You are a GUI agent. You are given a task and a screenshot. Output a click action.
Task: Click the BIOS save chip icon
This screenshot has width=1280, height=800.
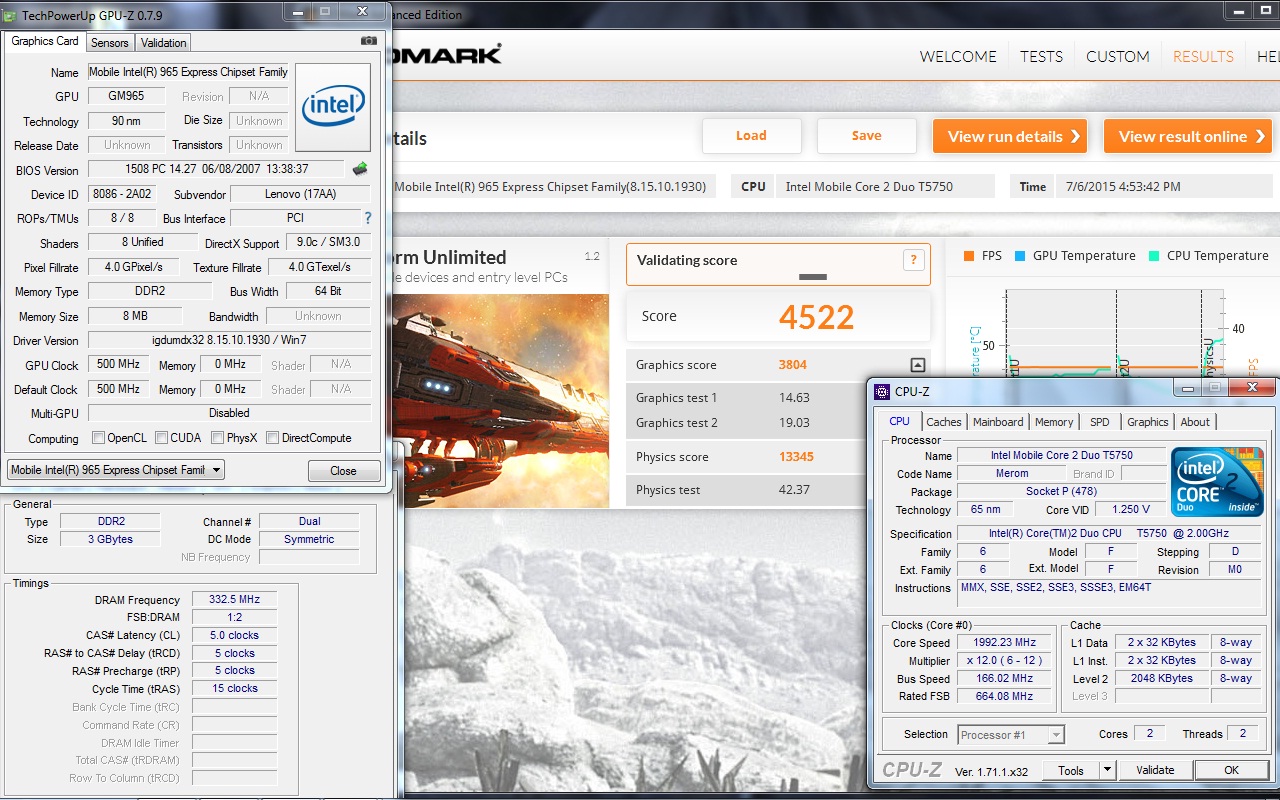360,169
